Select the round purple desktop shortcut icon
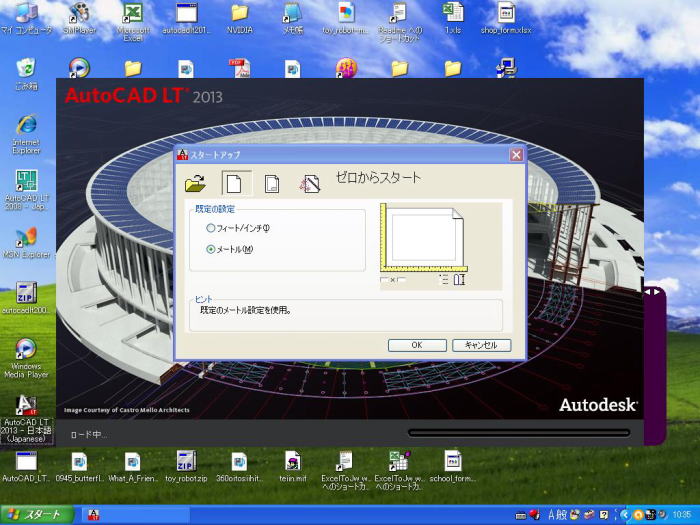The width and height of the screenshot is (700, 525). 346,68
